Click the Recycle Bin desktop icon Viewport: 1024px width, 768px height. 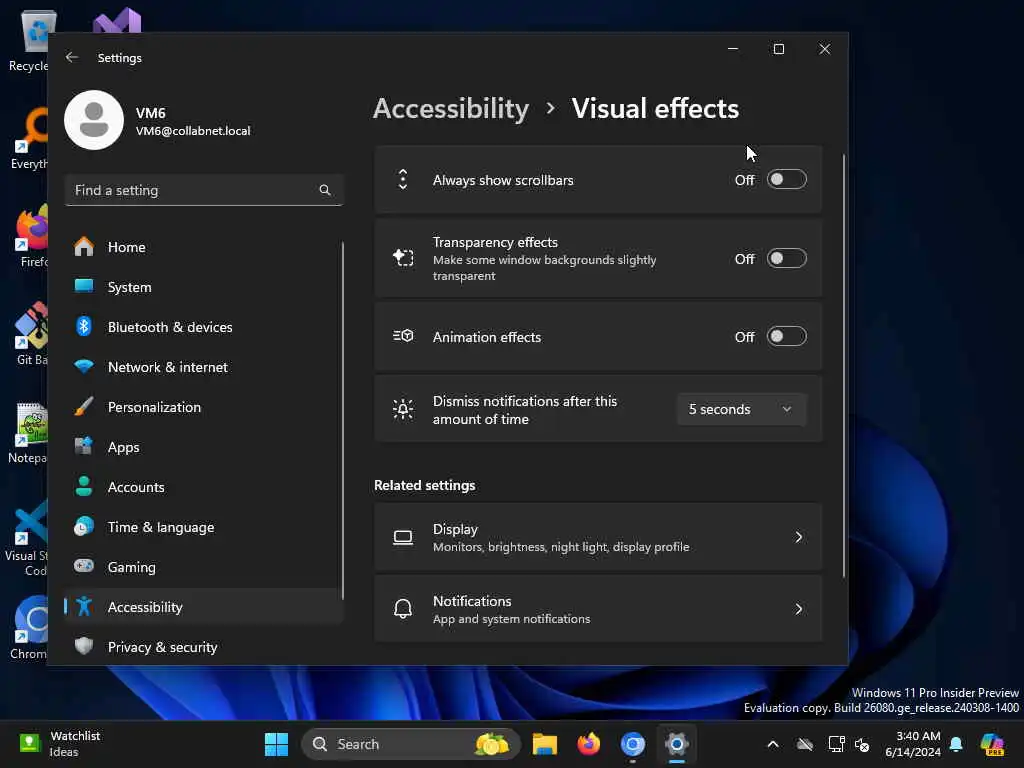pyautogui.click(x=29, y=40)
